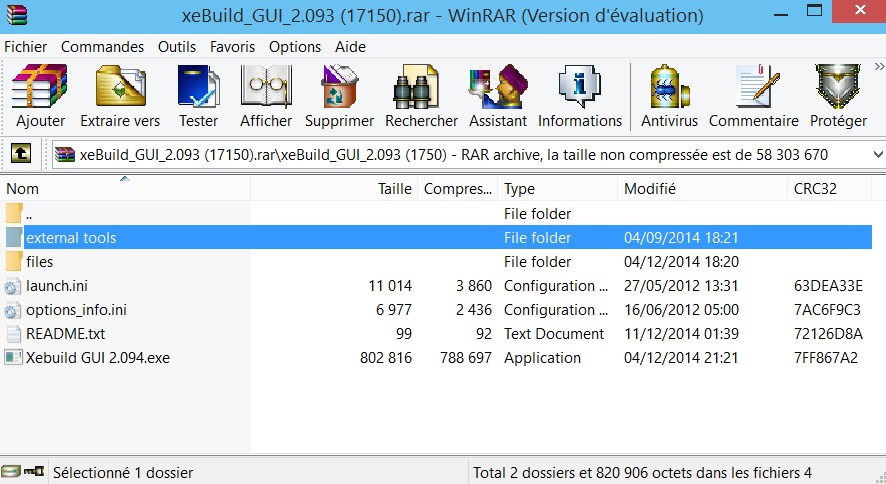
Task: Select the Xebuild GUI 2.094.exe file
Action: [x=98, y=358]
